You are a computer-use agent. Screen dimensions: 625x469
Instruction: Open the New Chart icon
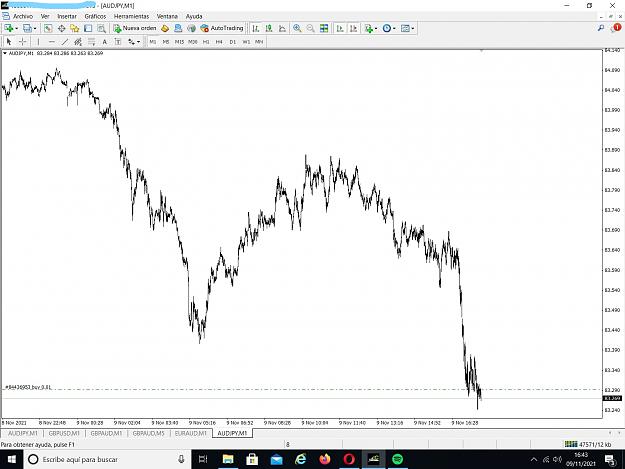[x=8, y=28]
